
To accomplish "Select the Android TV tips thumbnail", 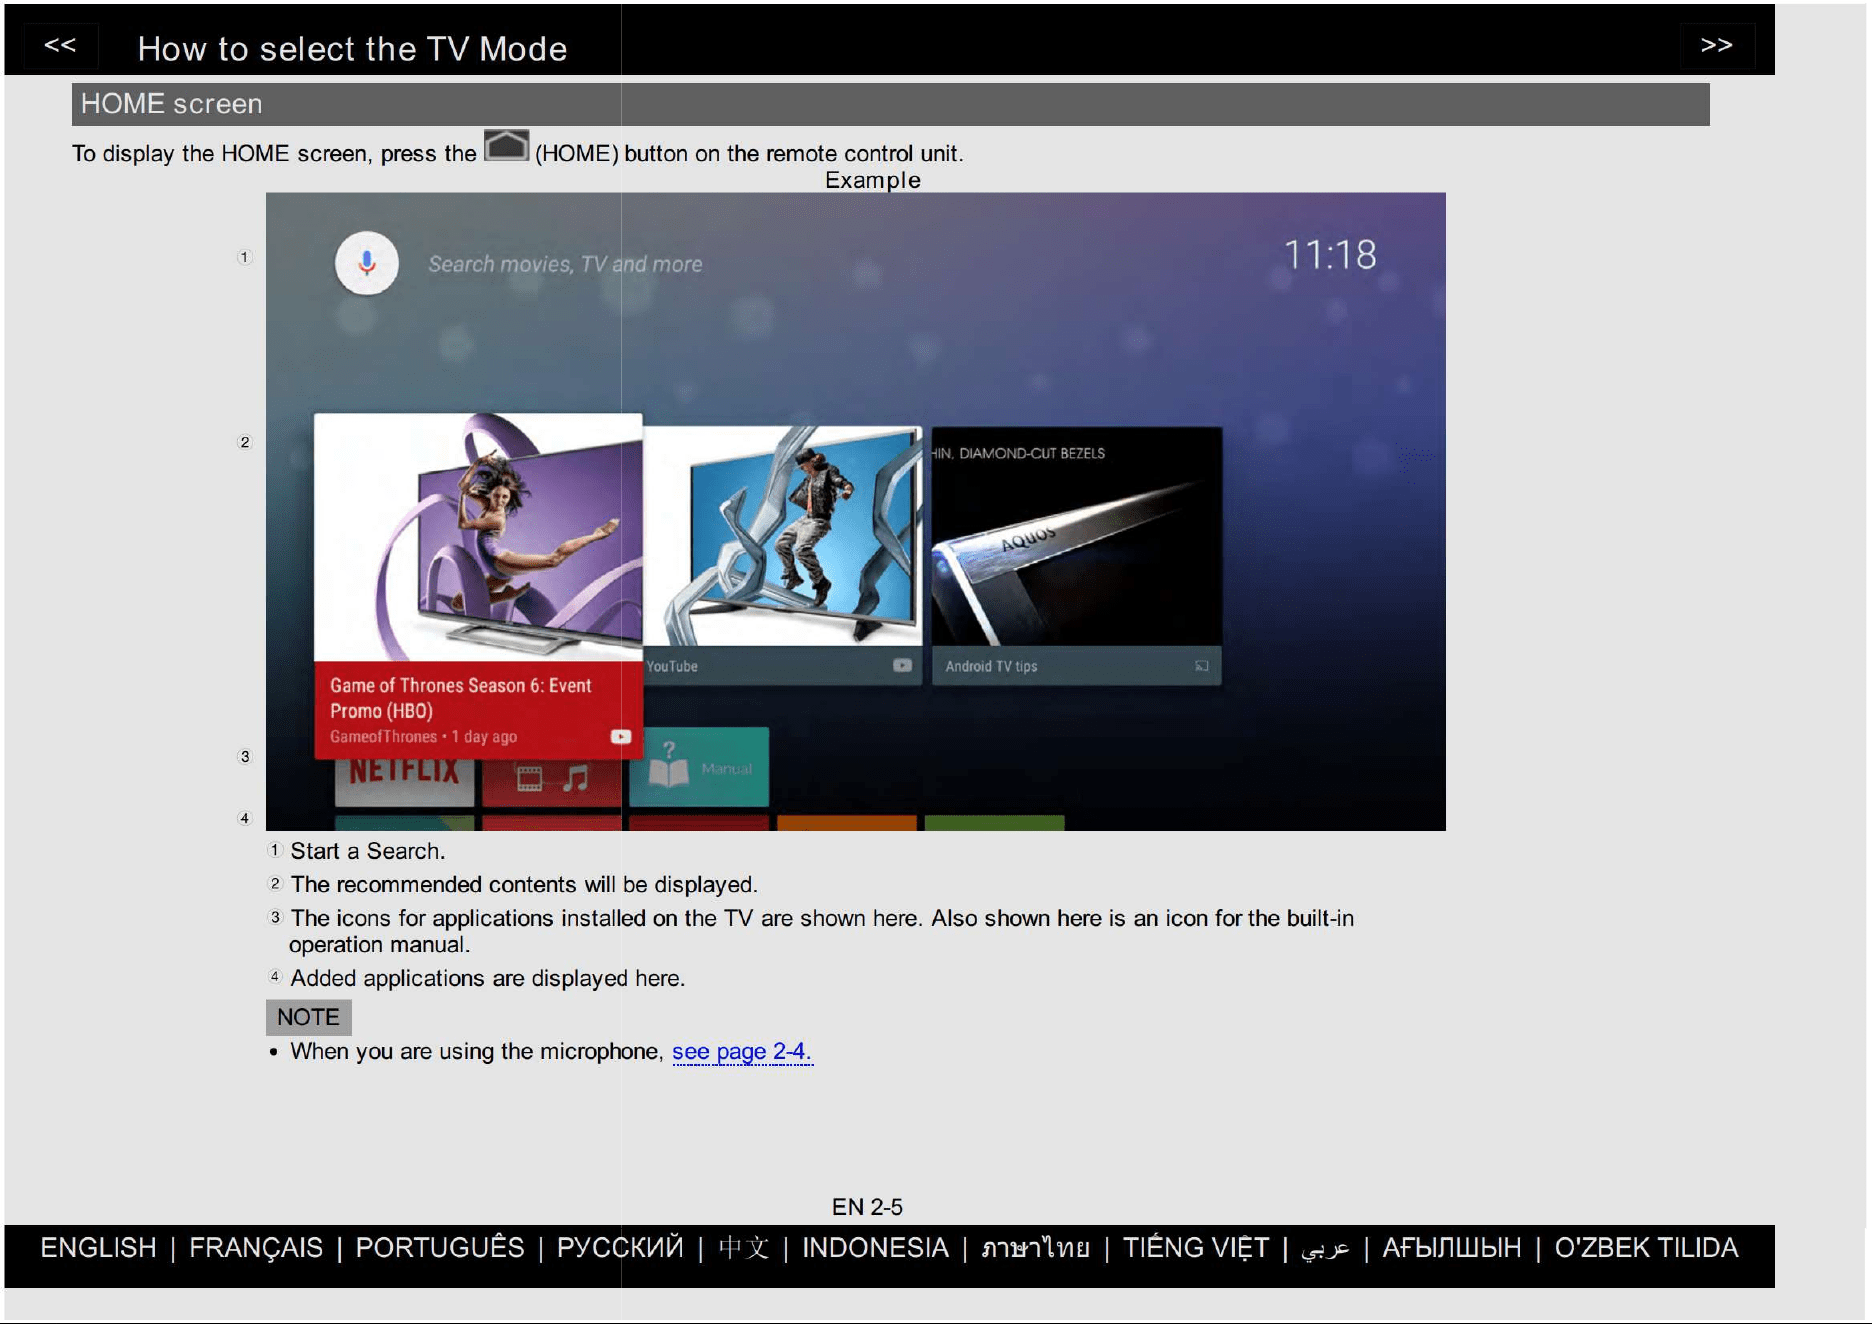I will [1076, 536].
